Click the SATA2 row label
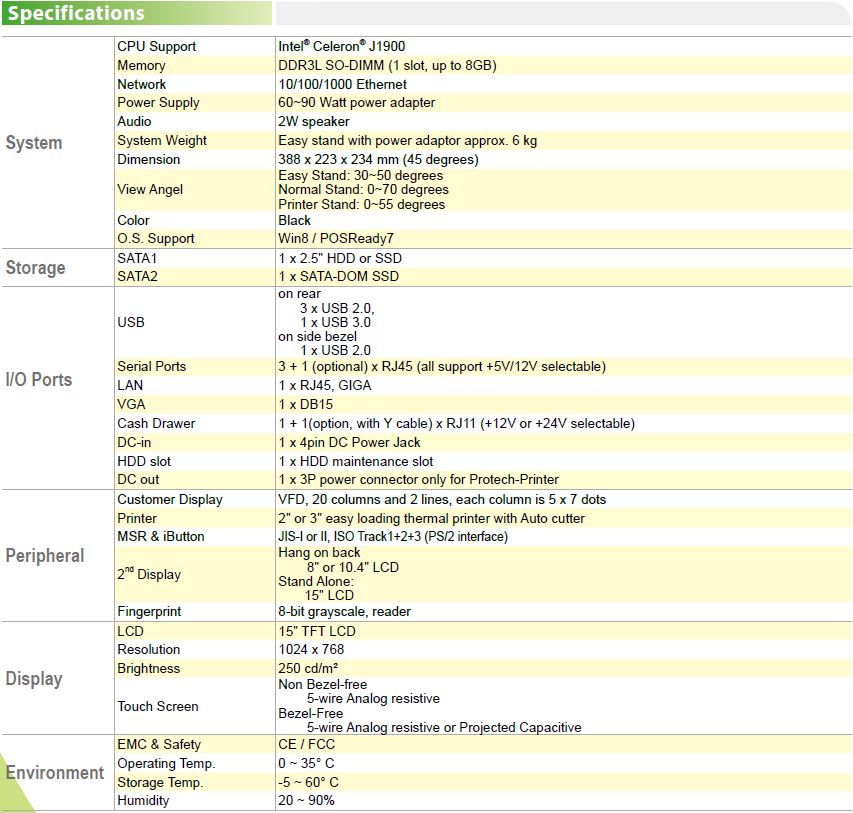 (137, 276)
